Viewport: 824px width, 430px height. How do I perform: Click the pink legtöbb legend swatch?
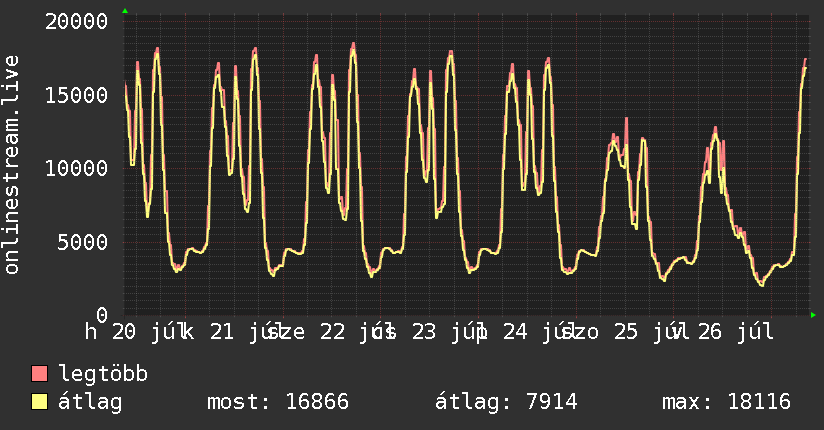[39, 373]
